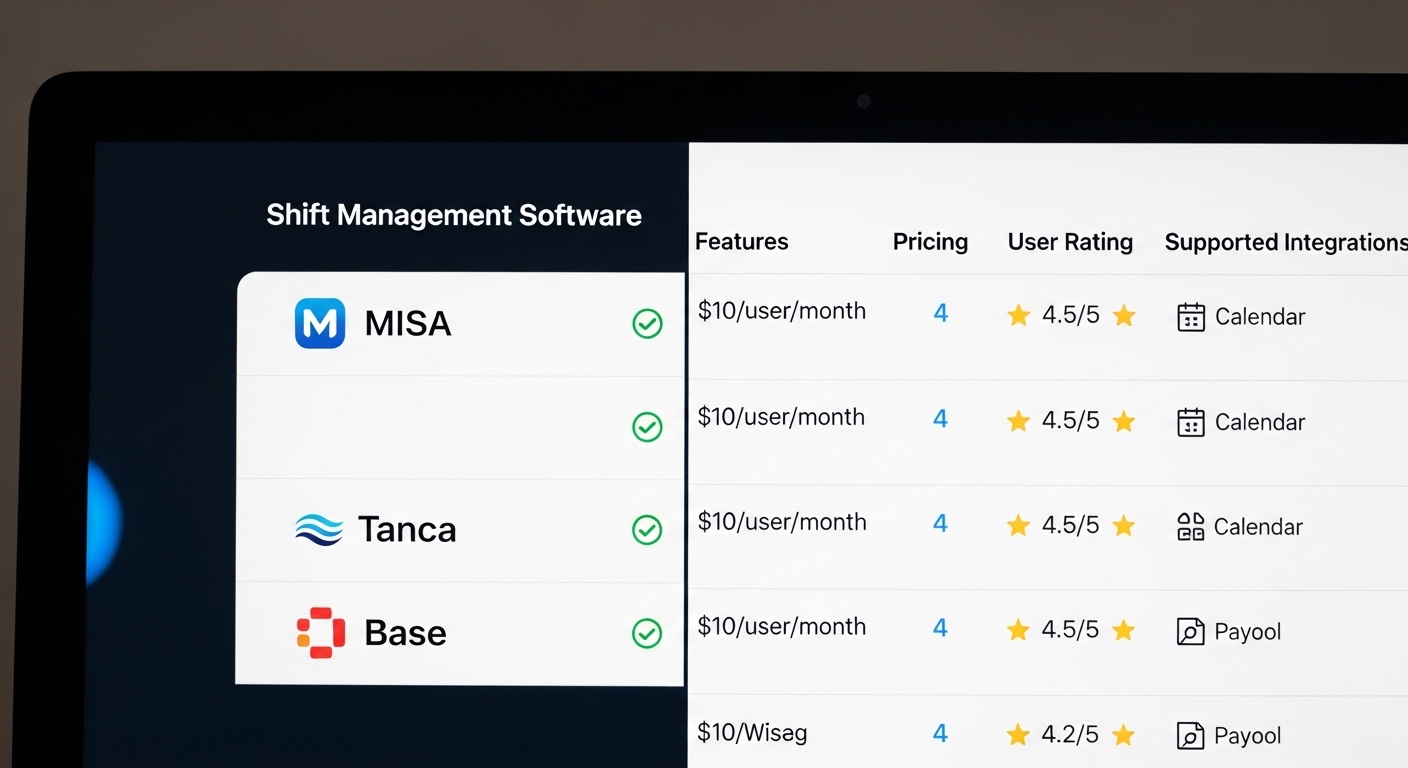The height and width of the screenshot is (768, 1408).
Task: Select the calendar icon in the MISA row
Action: pyautogui.click(x=1190, y=317)
